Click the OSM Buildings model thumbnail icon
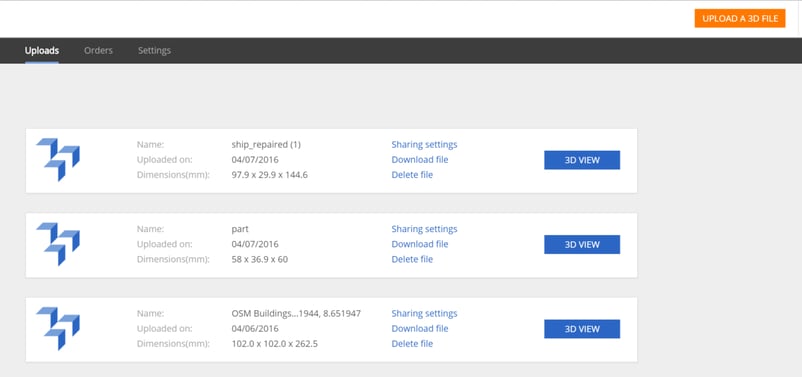This screenshot has height=377, width=802. [58, 328]
